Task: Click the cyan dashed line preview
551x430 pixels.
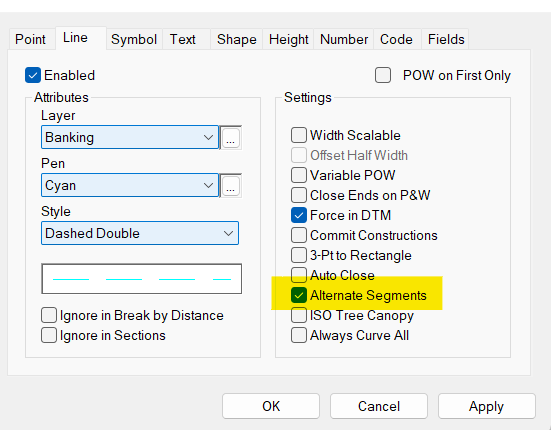Action: [142, 279]
